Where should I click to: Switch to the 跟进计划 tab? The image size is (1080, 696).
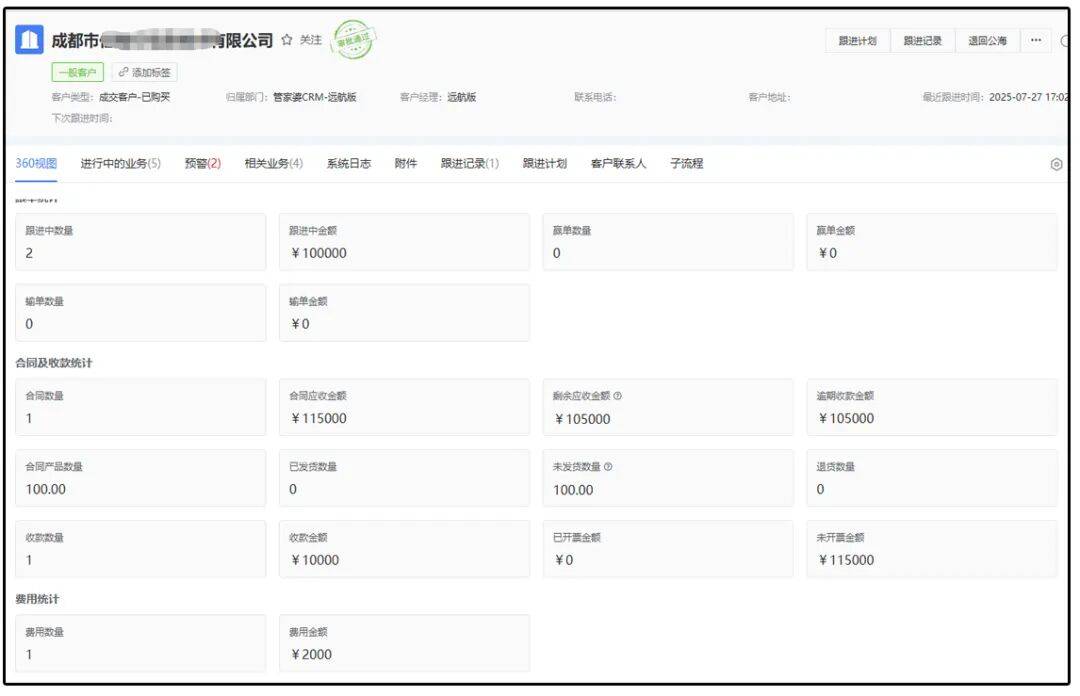coord(545,163)
